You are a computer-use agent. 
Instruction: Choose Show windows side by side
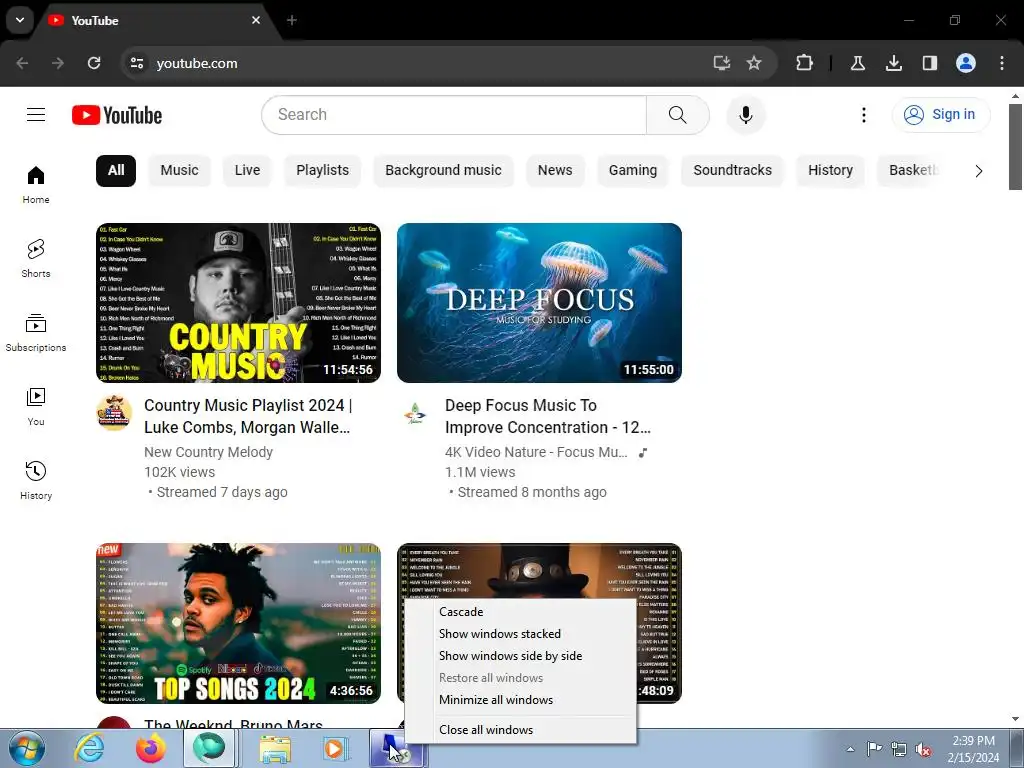point(520,656)
